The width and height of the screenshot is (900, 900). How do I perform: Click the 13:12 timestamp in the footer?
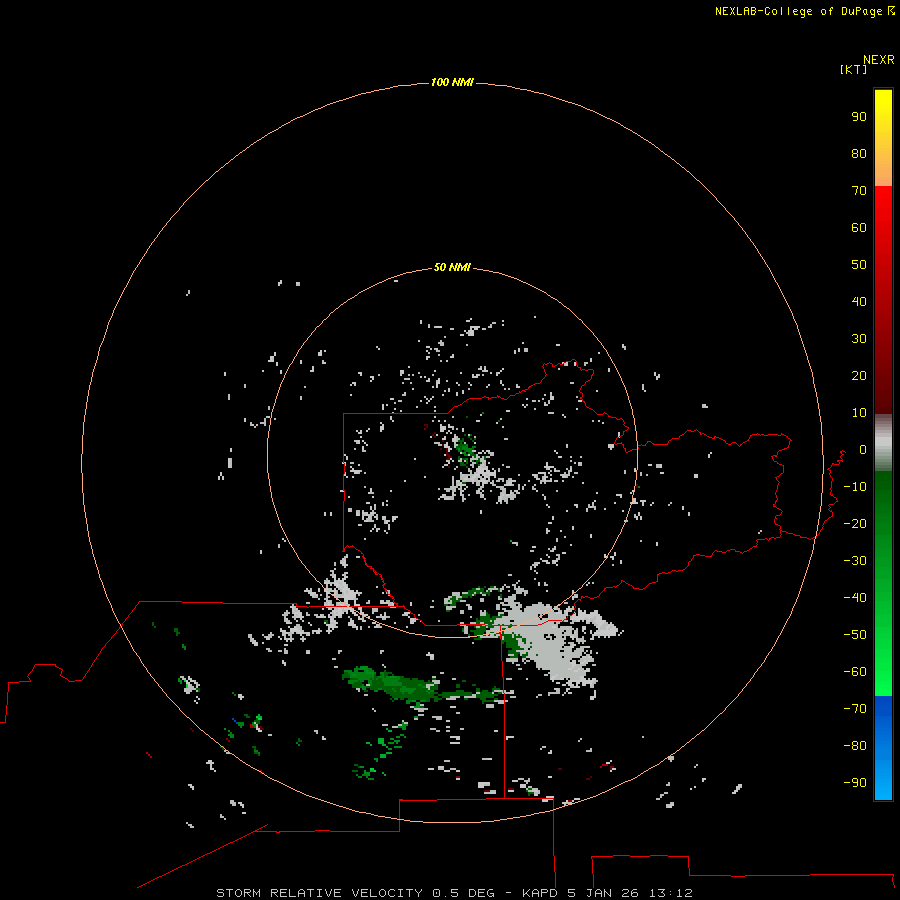[671, 893]
